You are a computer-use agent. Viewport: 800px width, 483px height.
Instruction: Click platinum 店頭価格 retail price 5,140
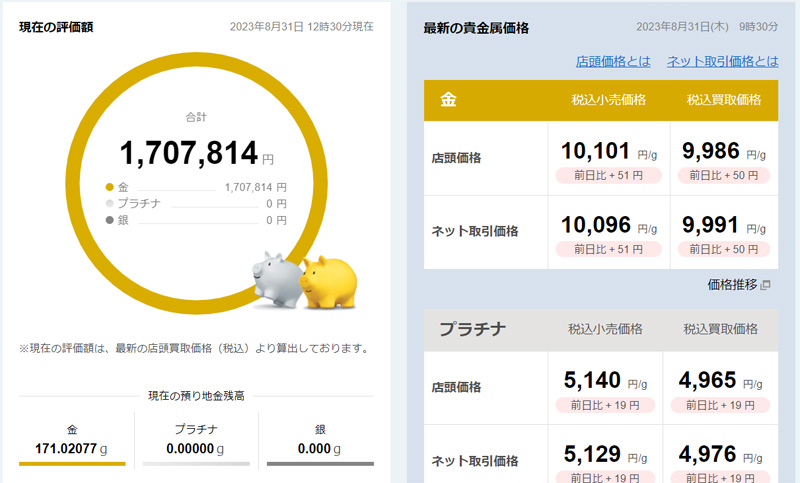pyautogui.click(x=592, y=380)
